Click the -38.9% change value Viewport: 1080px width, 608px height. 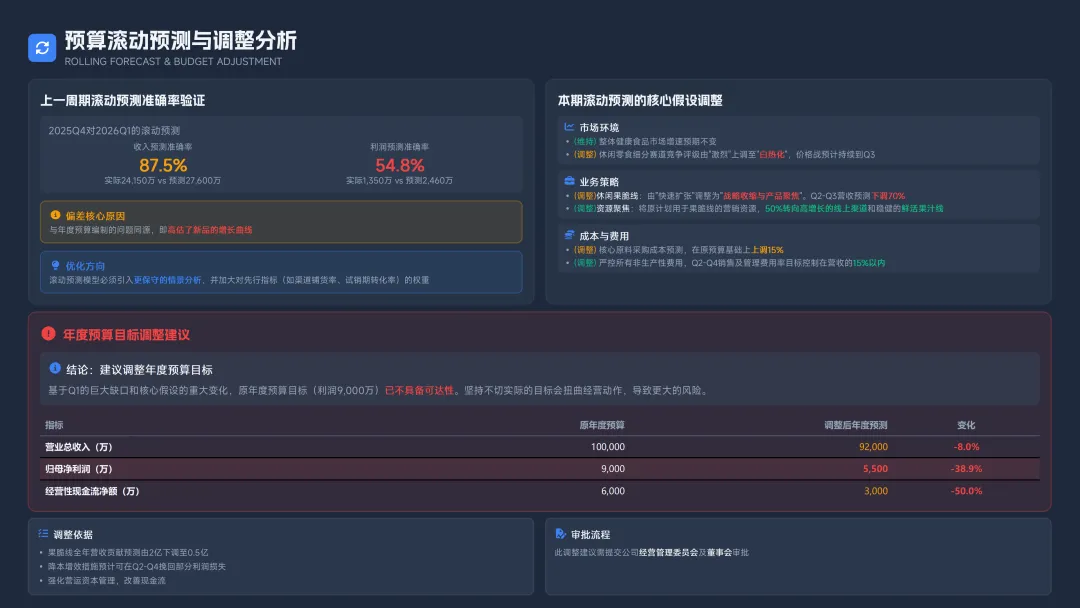(966, 469)
